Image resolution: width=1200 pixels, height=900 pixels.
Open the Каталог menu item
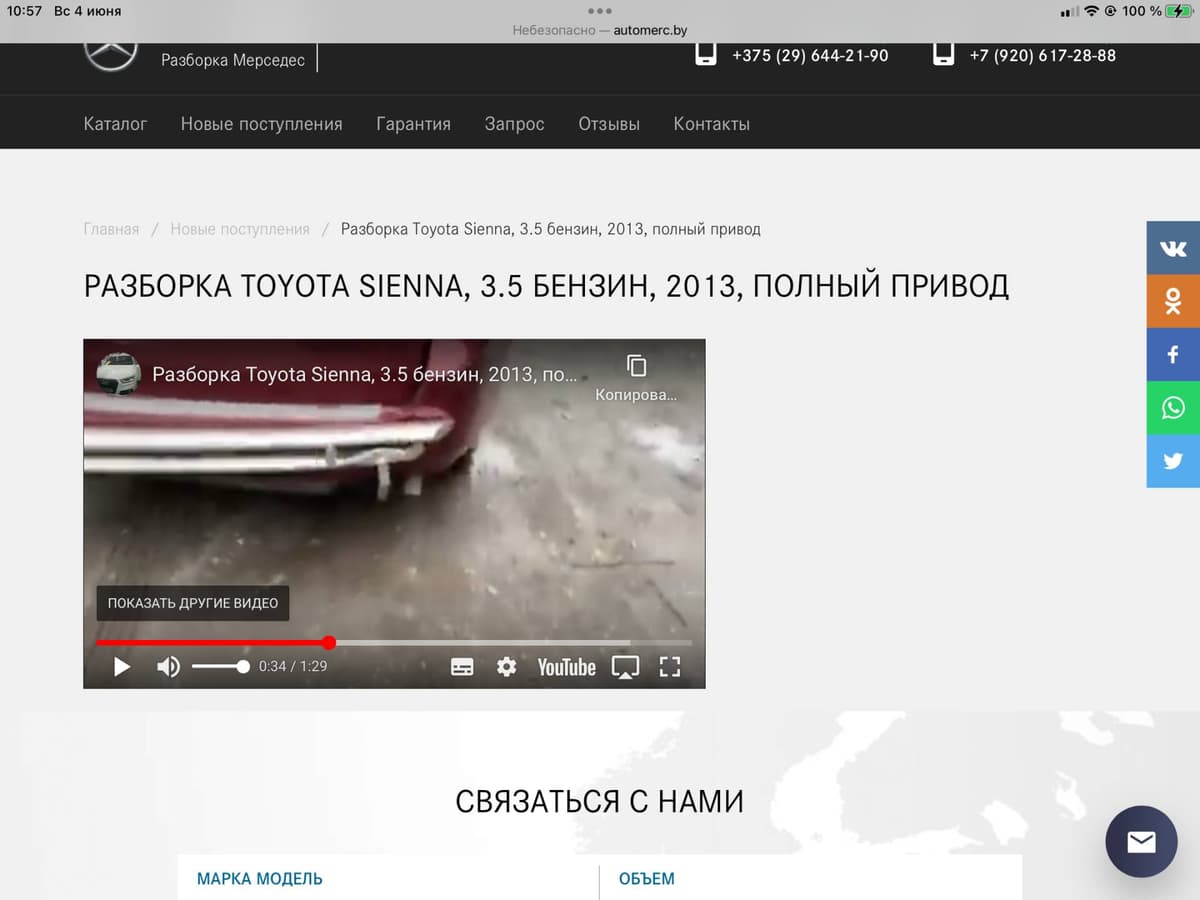coord(115,124)
